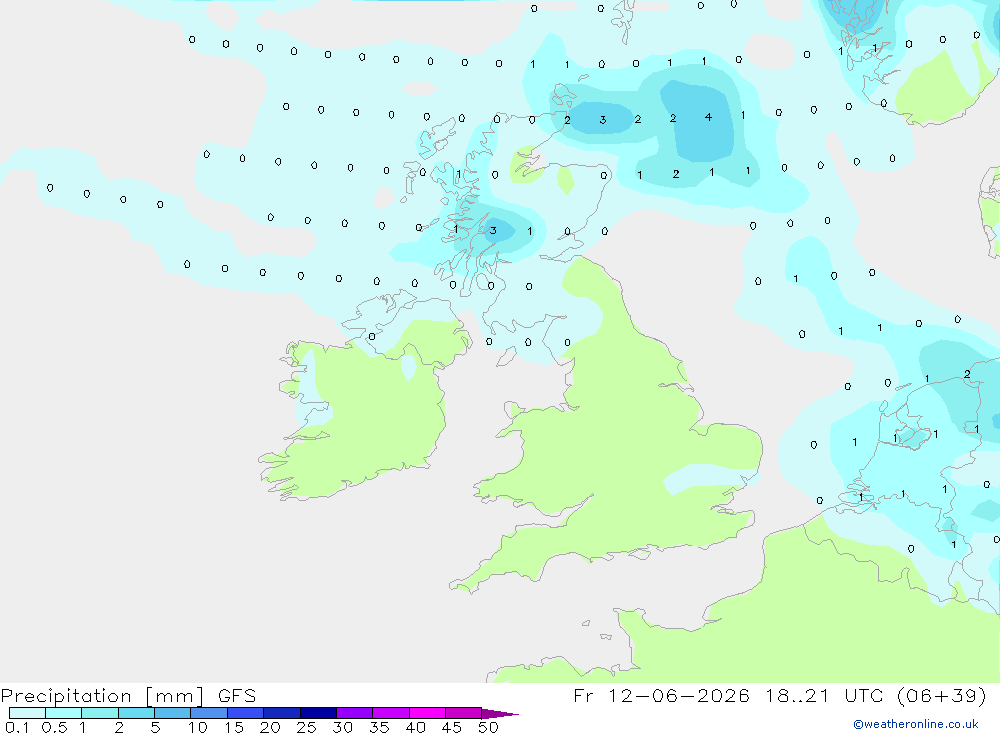Screen dimensions: 1000x733
Task: Click the 10–15 mm legend color swatch
Action: [209, 713]
